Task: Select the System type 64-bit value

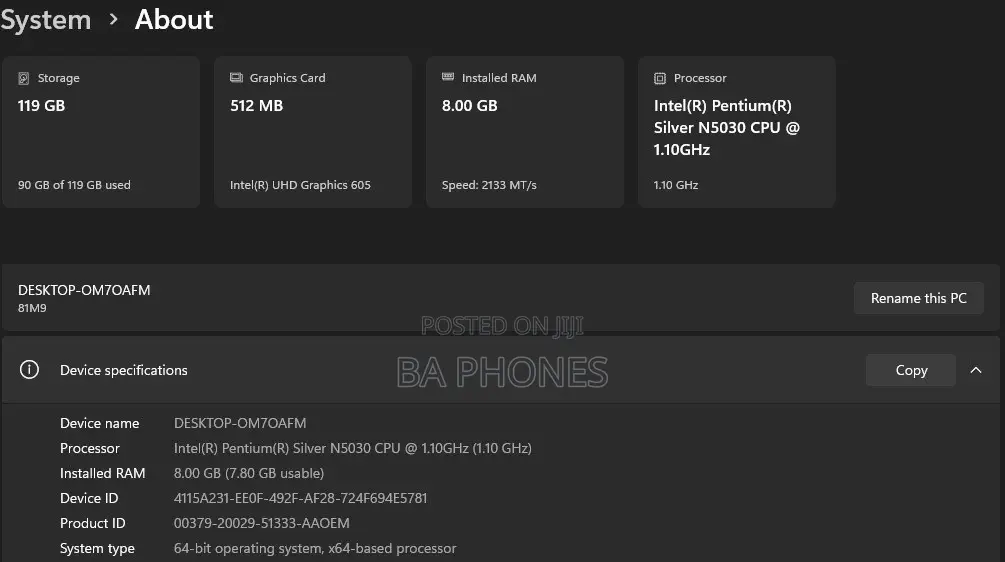Action: click(315, 549)
